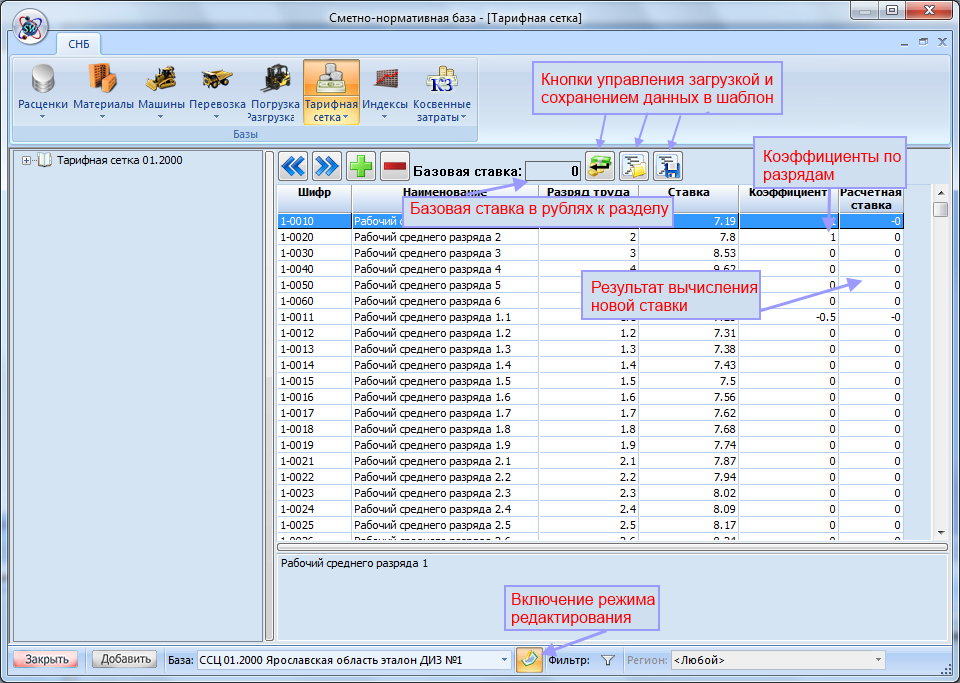Go to the next section with double right arrows

pyautogui.click(x=327, y=166)
